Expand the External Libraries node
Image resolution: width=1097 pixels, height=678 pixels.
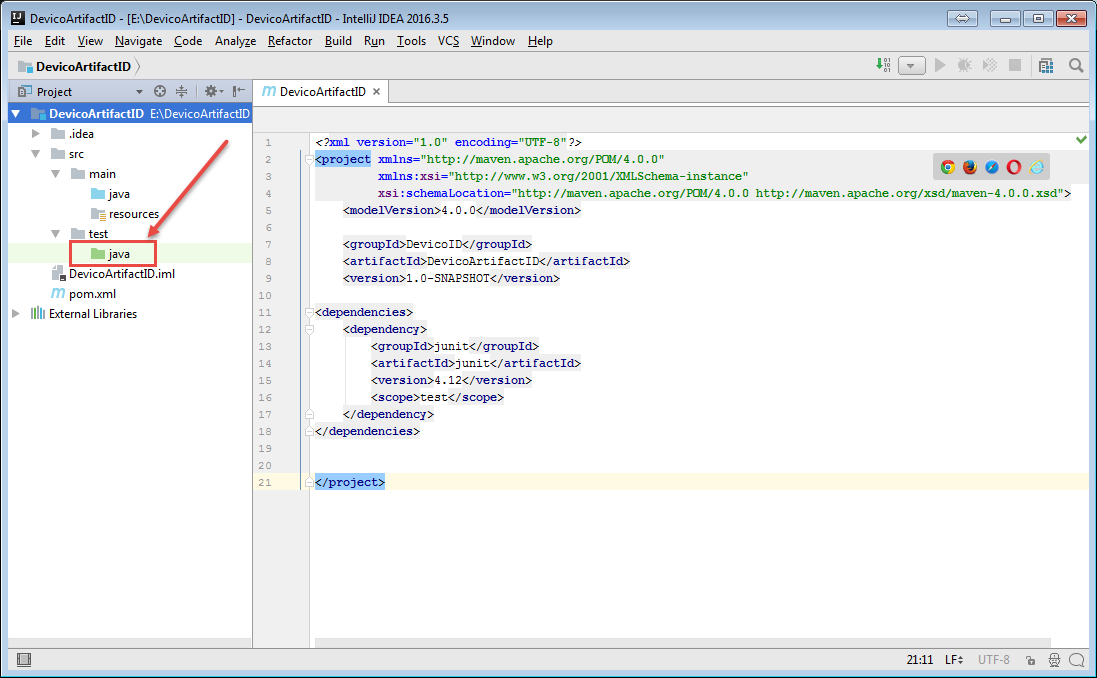point(15,313)
